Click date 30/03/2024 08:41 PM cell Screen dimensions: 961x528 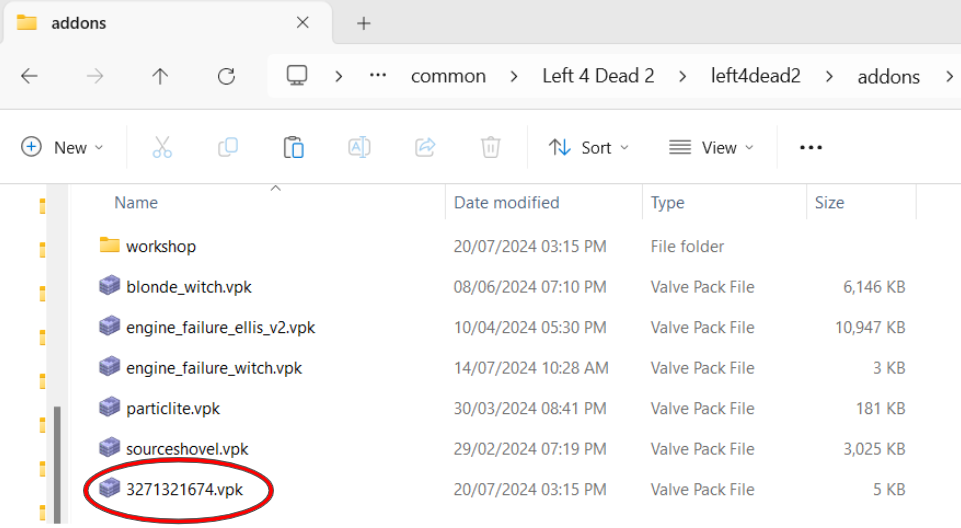point(530,408)
